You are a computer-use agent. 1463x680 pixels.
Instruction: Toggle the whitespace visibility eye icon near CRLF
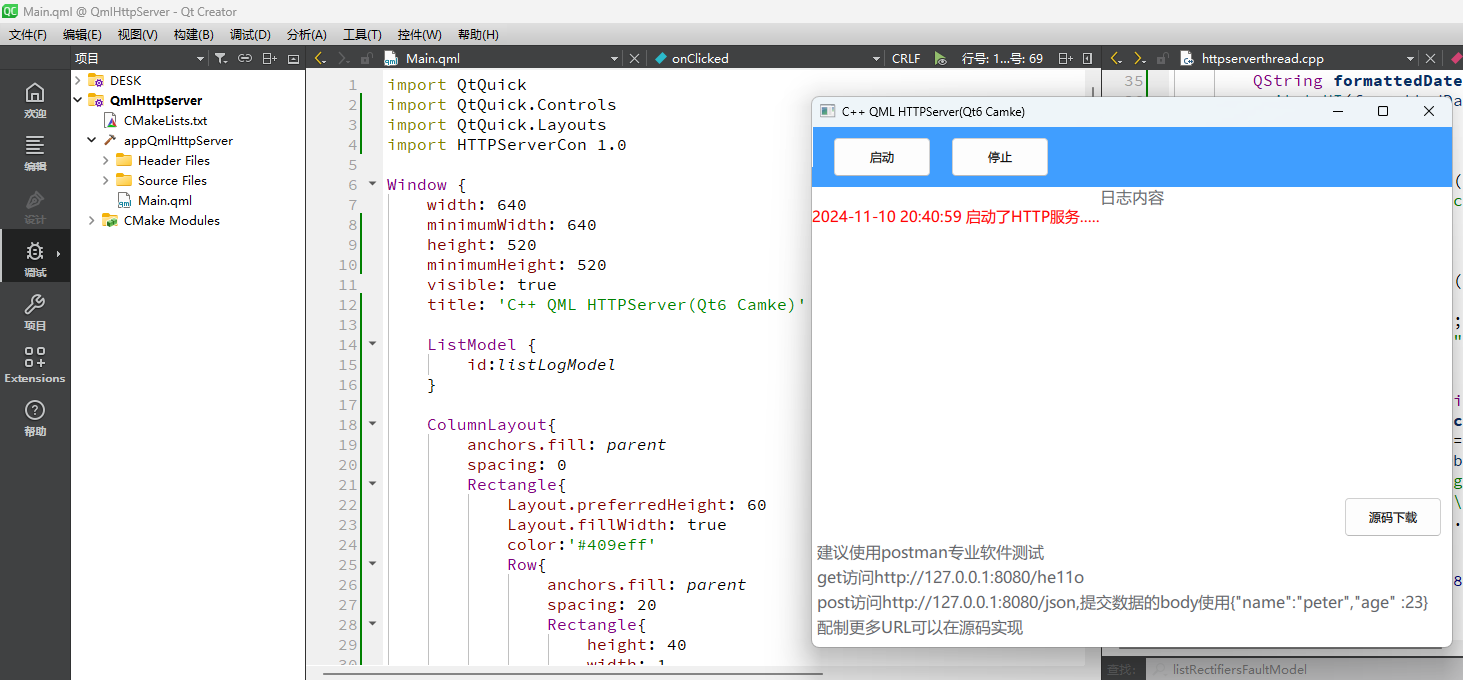940,58
